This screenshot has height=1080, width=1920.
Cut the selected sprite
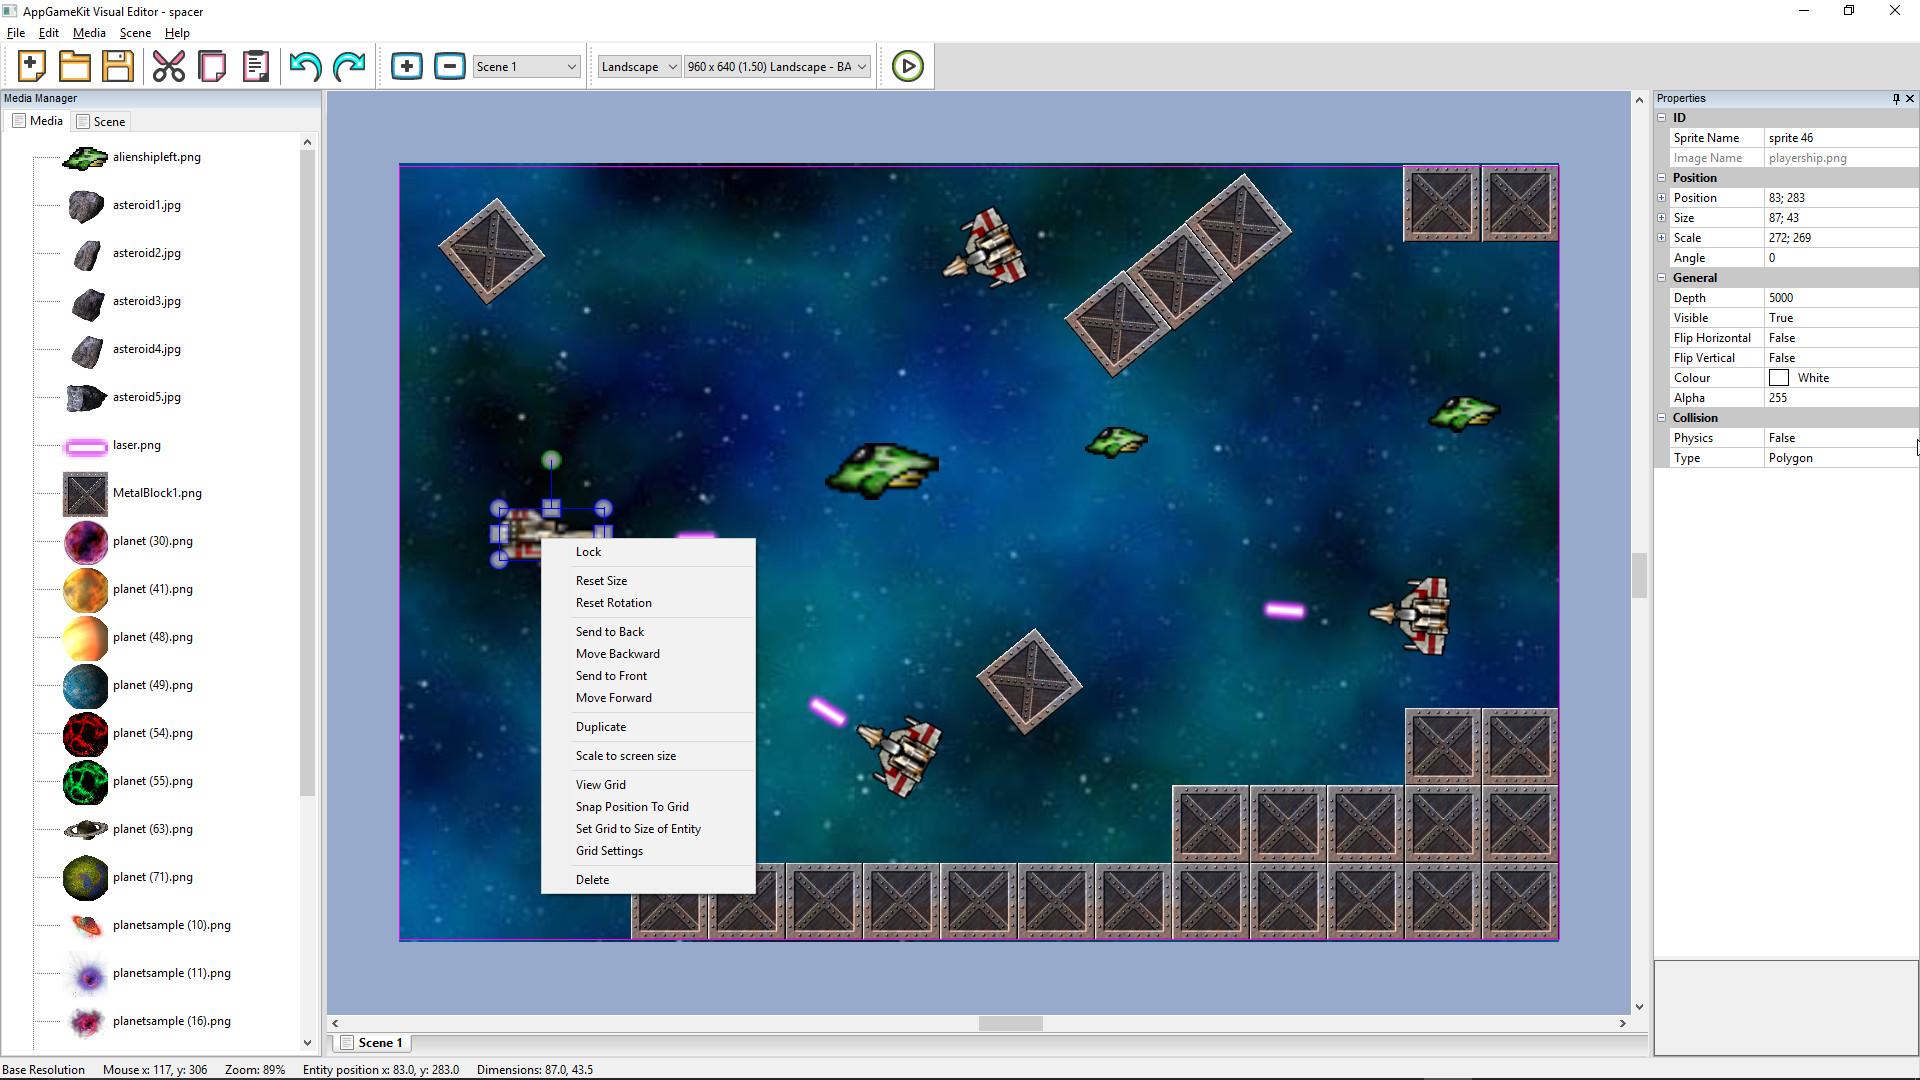(168, 65)
